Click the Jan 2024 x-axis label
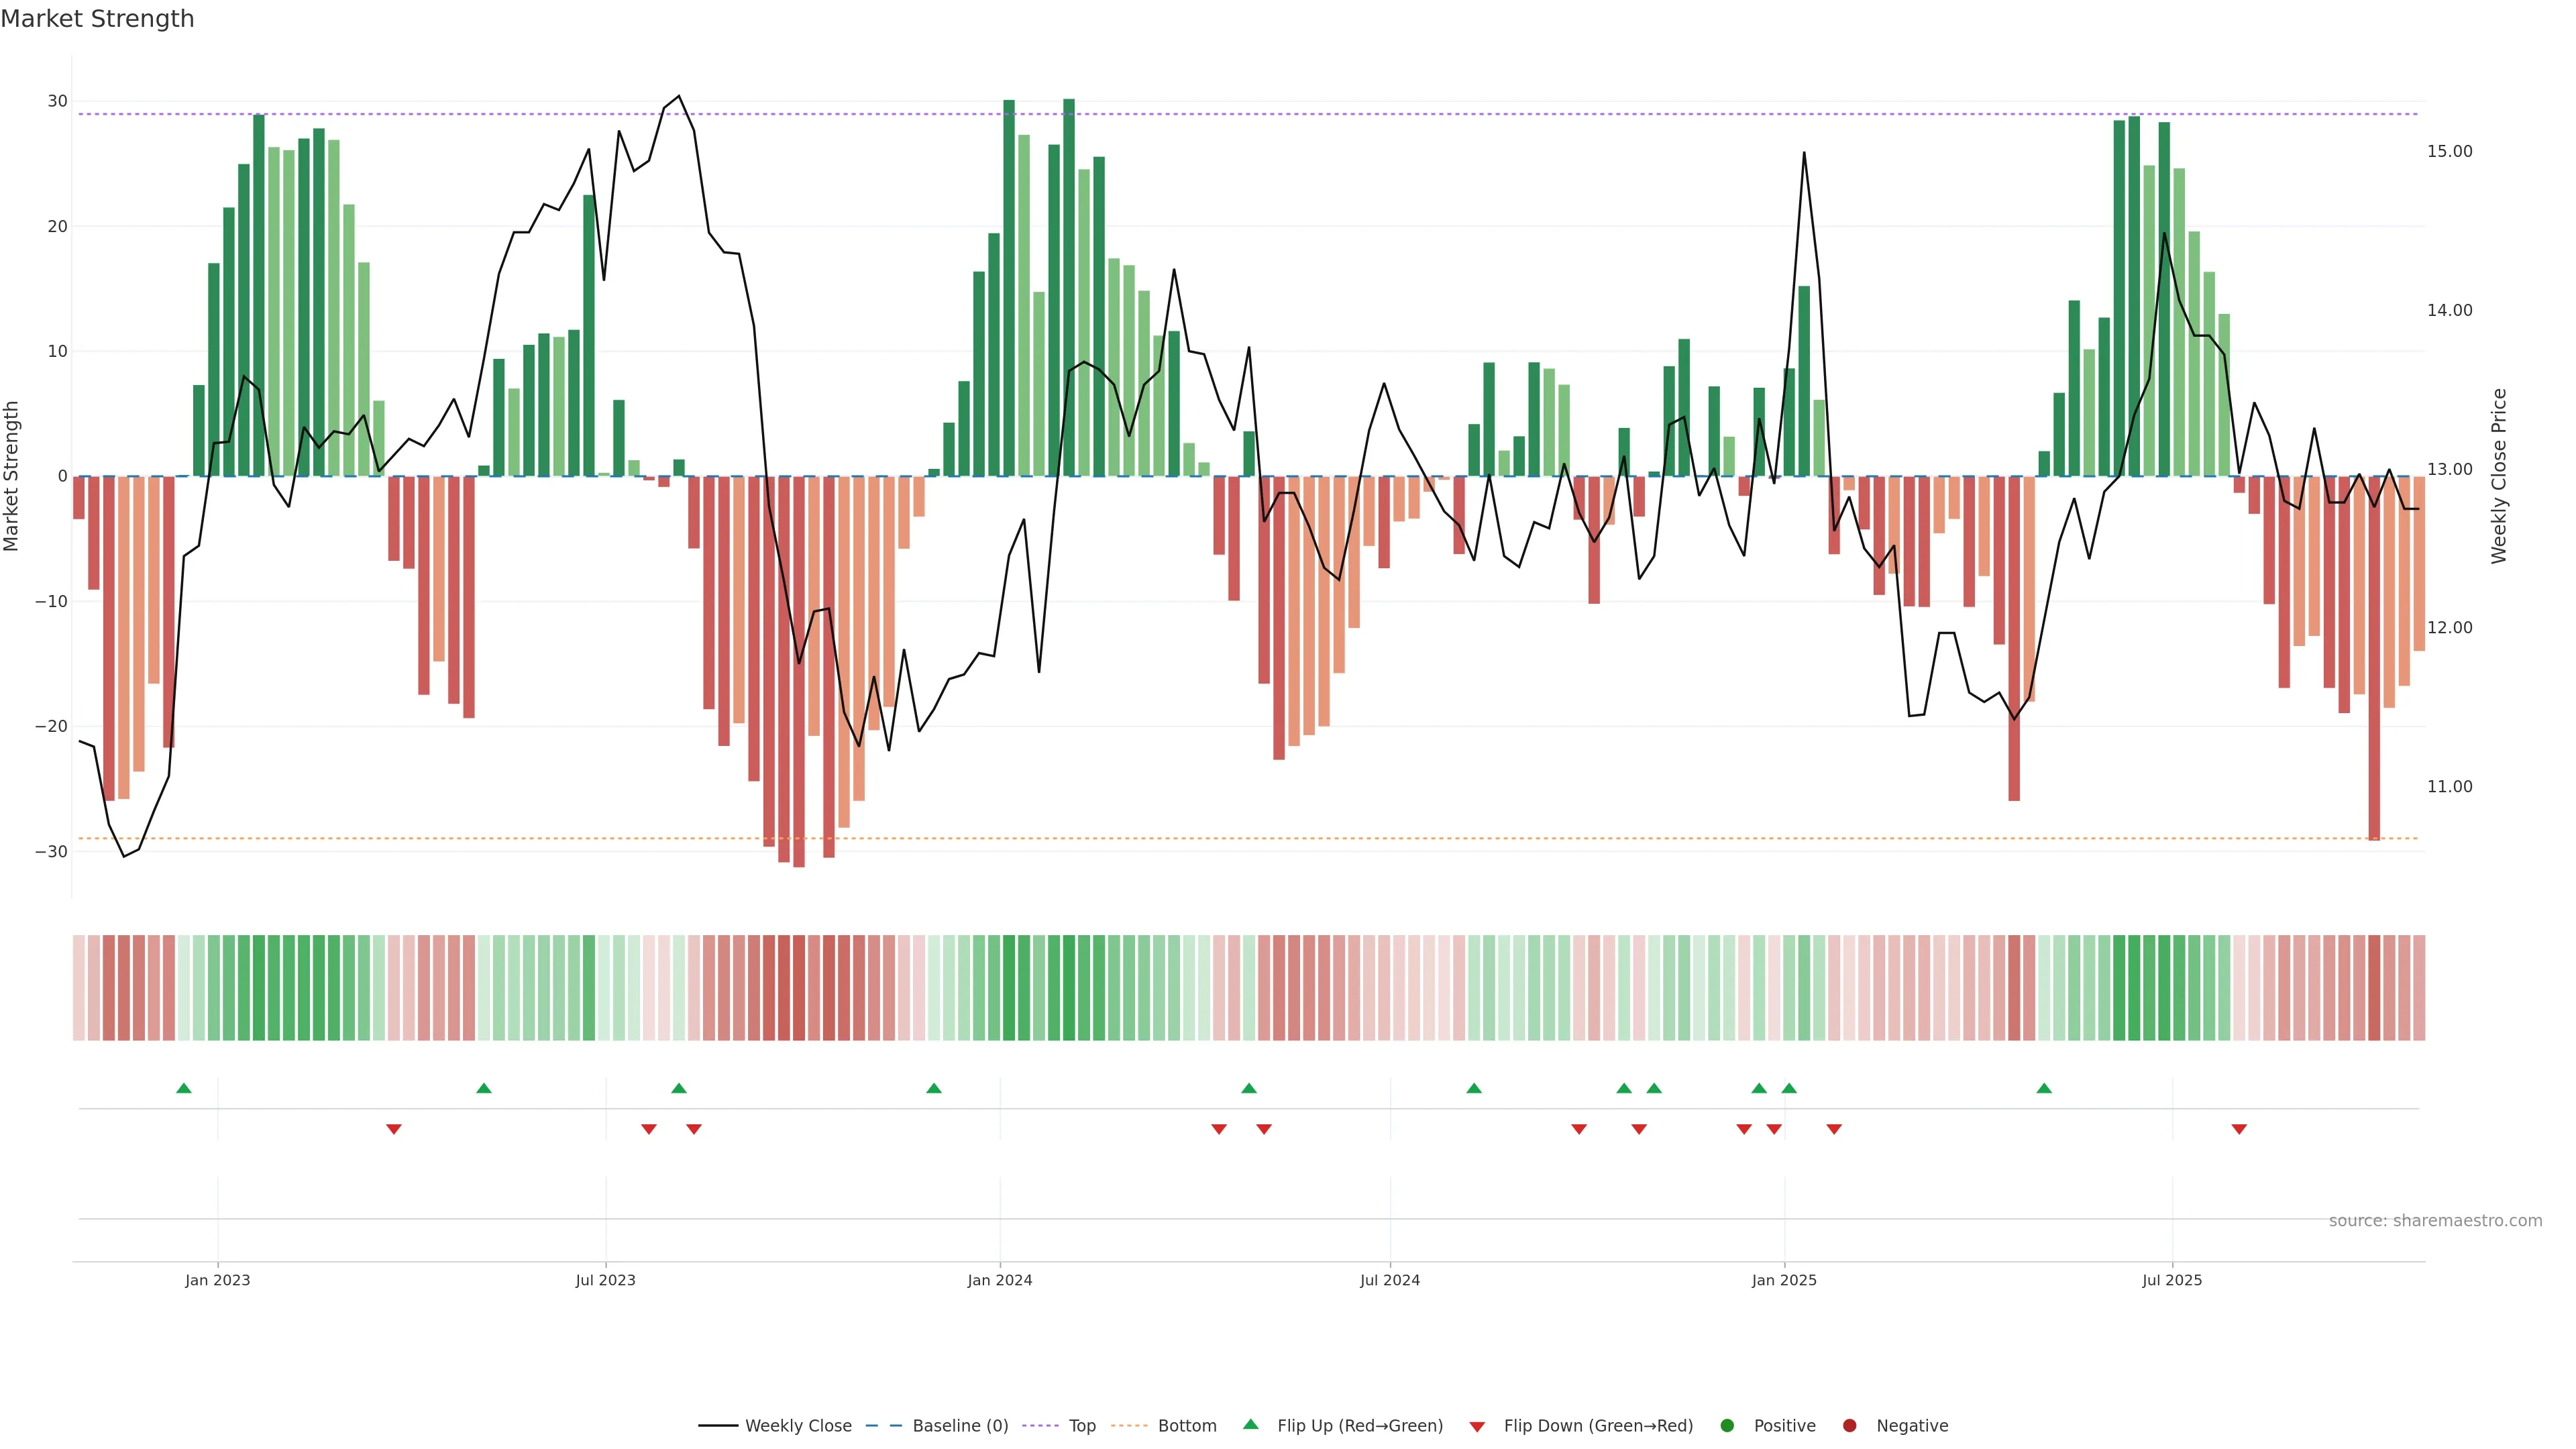Screen dimensions: 2576x1449 pyautogui.click(x=1000, y=1280)
